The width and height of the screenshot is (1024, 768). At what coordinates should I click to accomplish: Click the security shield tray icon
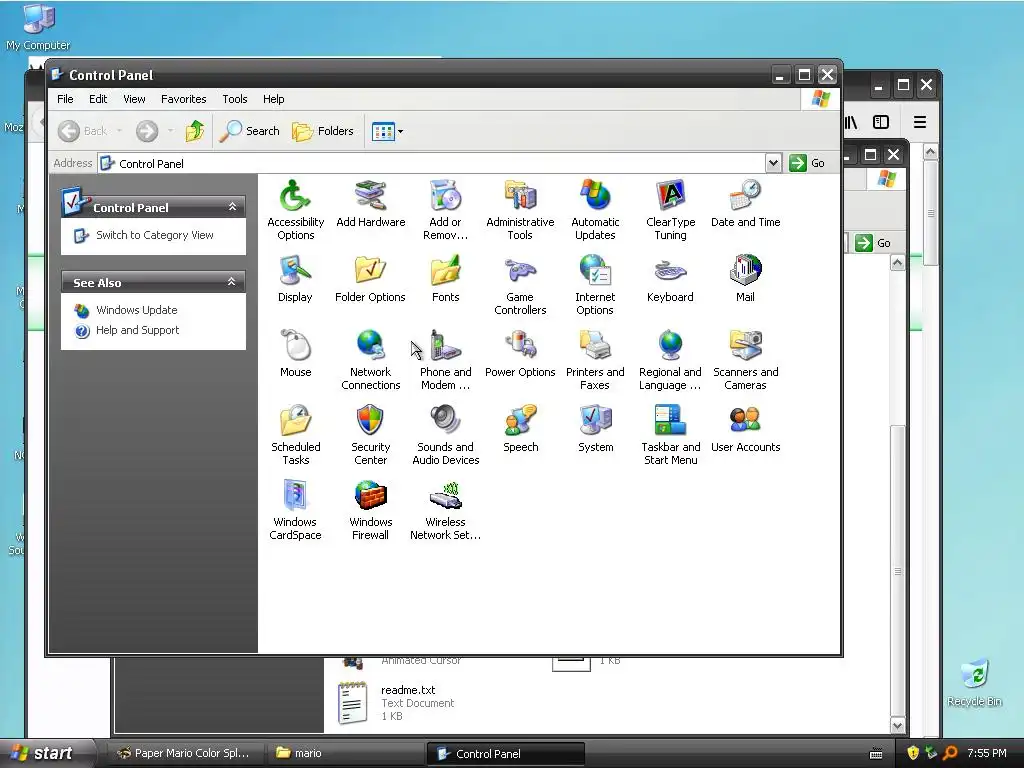[x=913, y=753]
